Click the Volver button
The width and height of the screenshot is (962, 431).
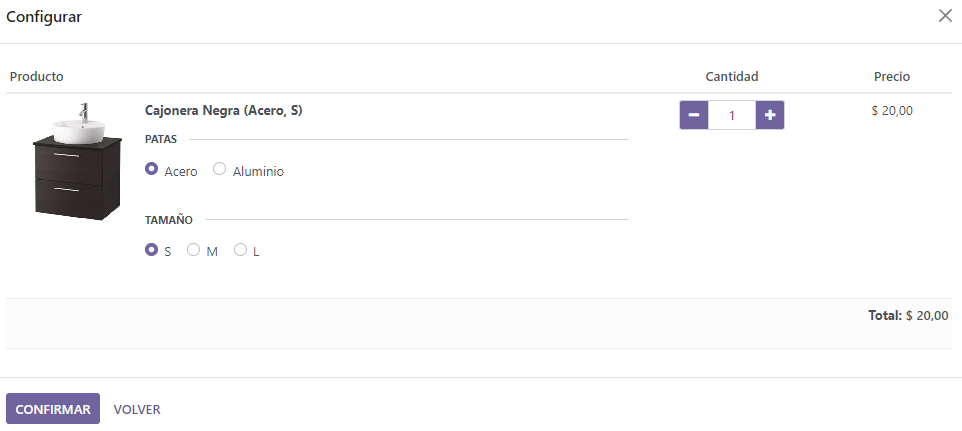137,409
